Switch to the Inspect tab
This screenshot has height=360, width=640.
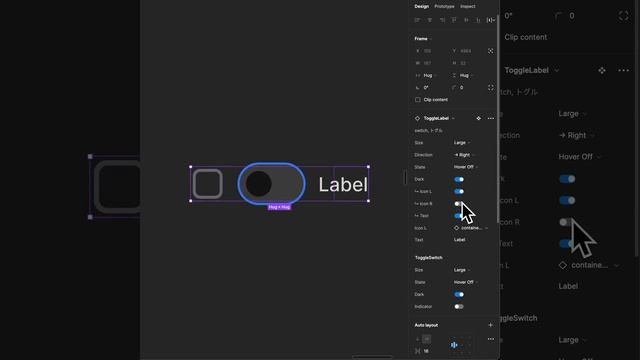click(467, 7)
